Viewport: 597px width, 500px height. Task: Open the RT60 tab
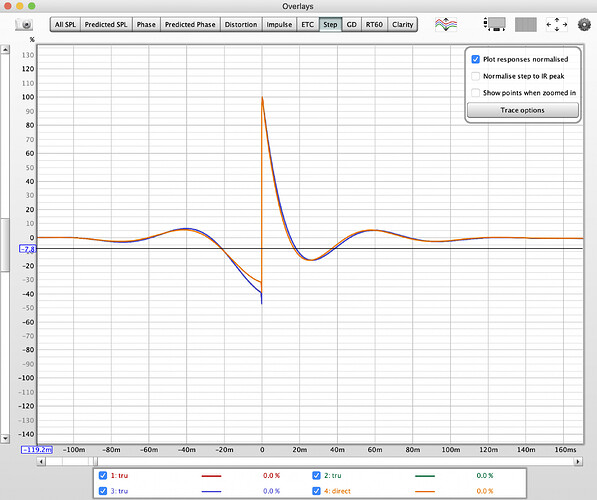coord(374,24)
